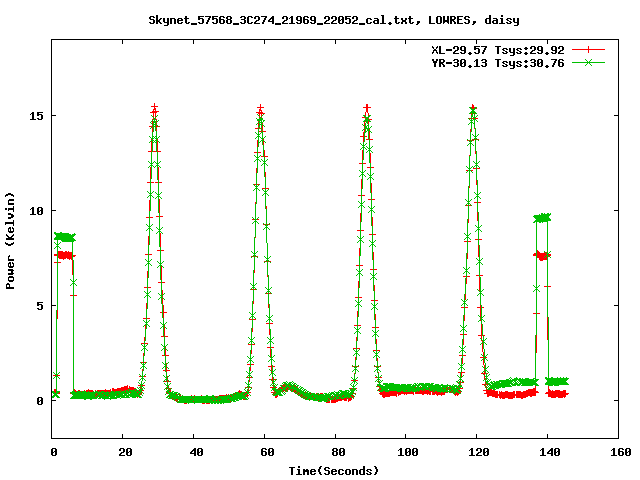Click the green calibration plateau near time 3 seconds

click(x=65, y=237)
